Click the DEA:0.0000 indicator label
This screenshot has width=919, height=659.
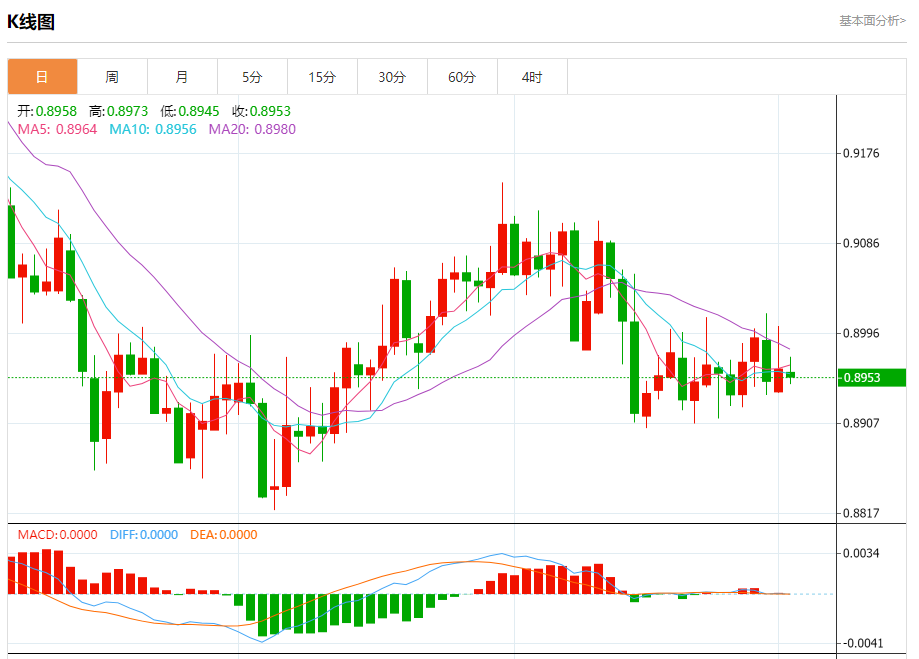tap(223, 535)
